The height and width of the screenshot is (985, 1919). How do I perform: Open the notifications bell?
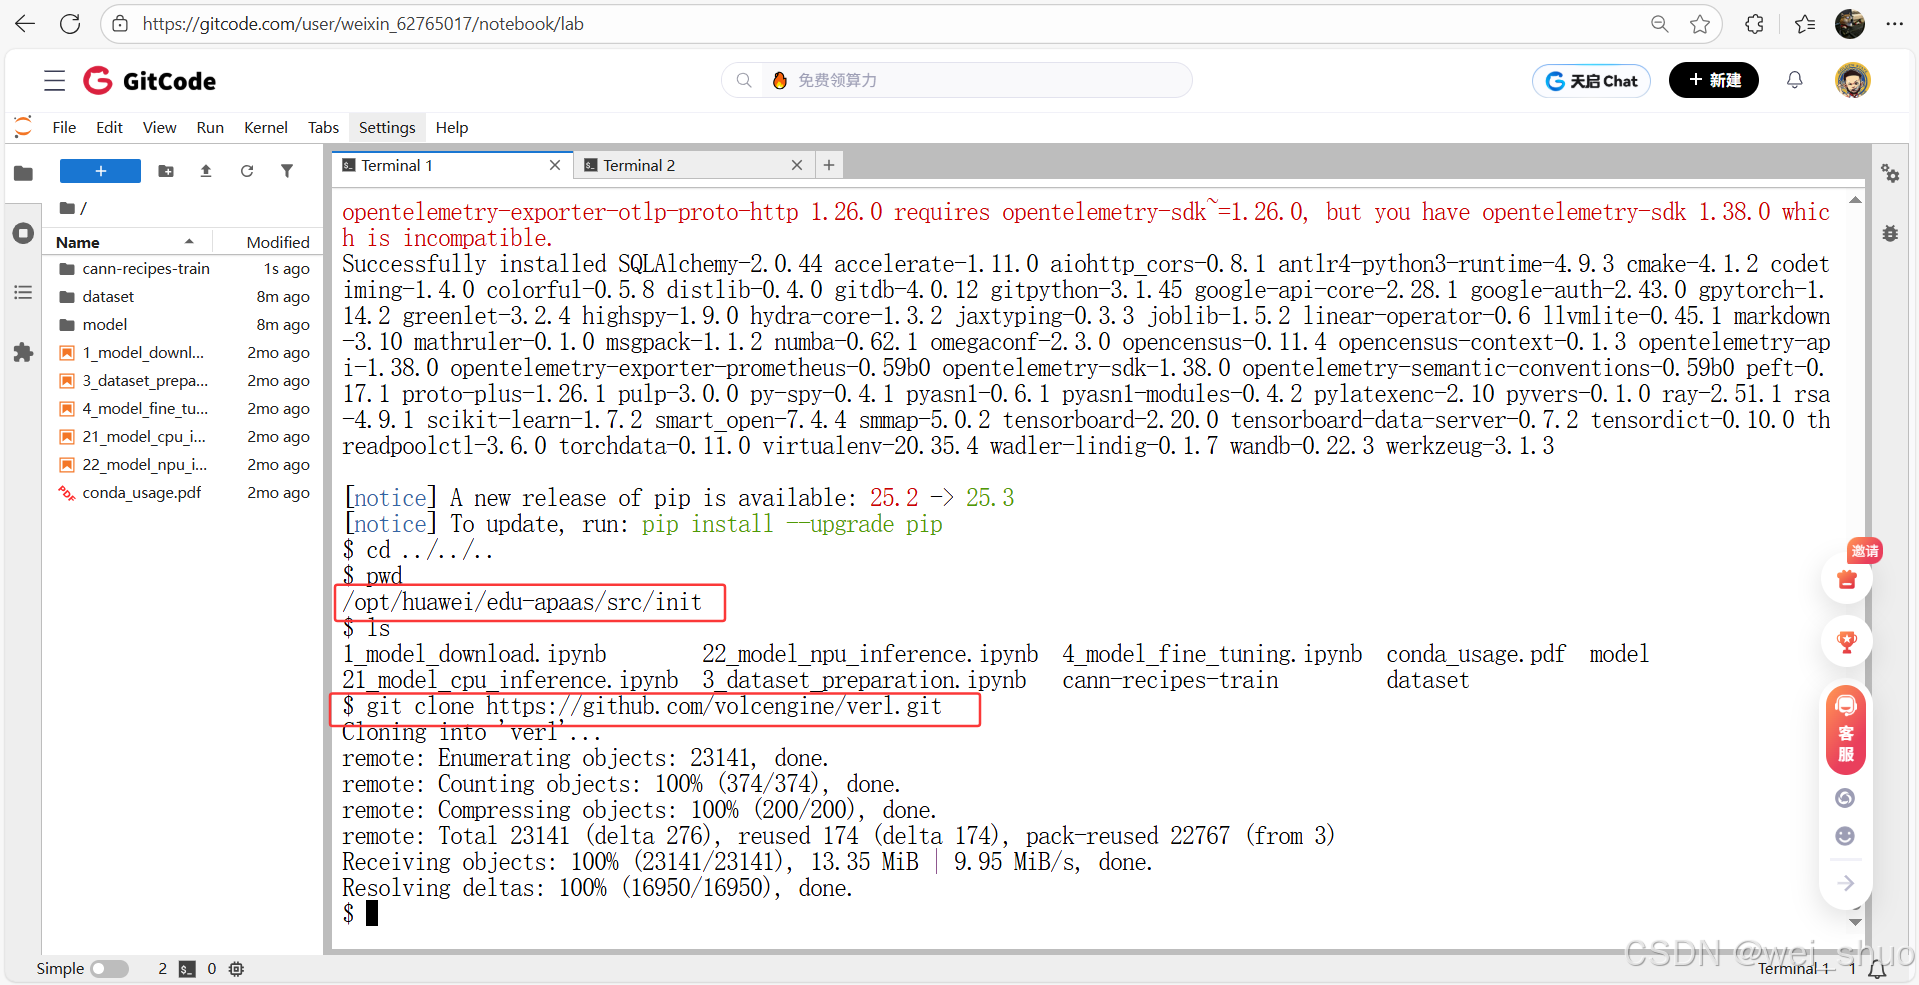pos(1795,80)
